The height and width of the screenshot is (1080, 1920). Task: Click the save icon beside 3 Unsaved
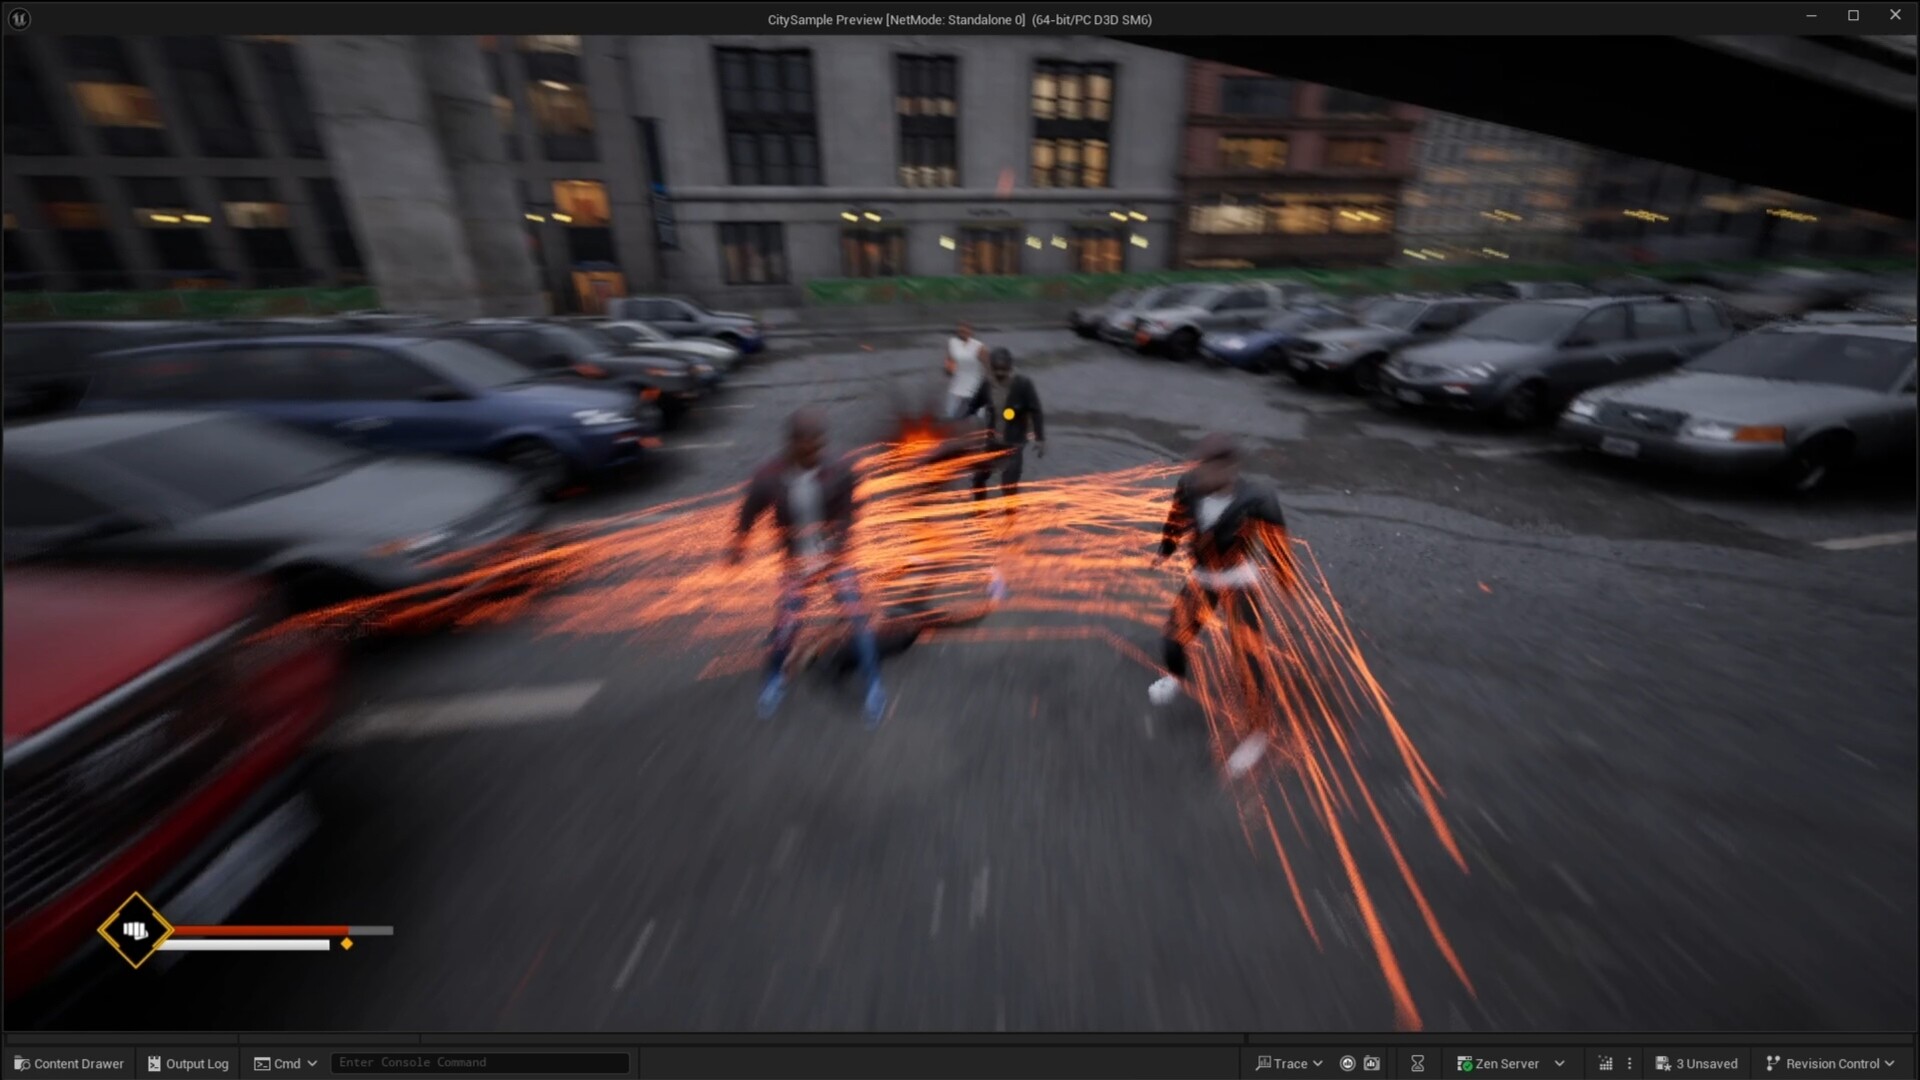pyautogui.click(x=1662, y=1063)
